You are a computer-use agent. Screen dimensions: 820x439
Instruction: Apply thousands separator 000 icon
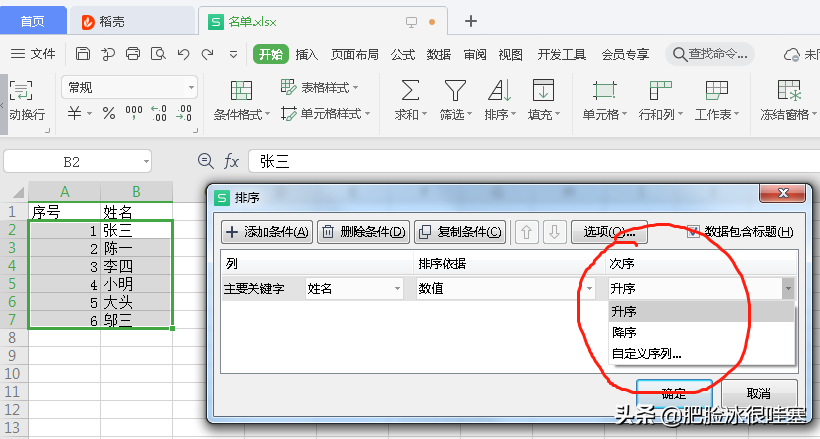(x=134, y=113)
